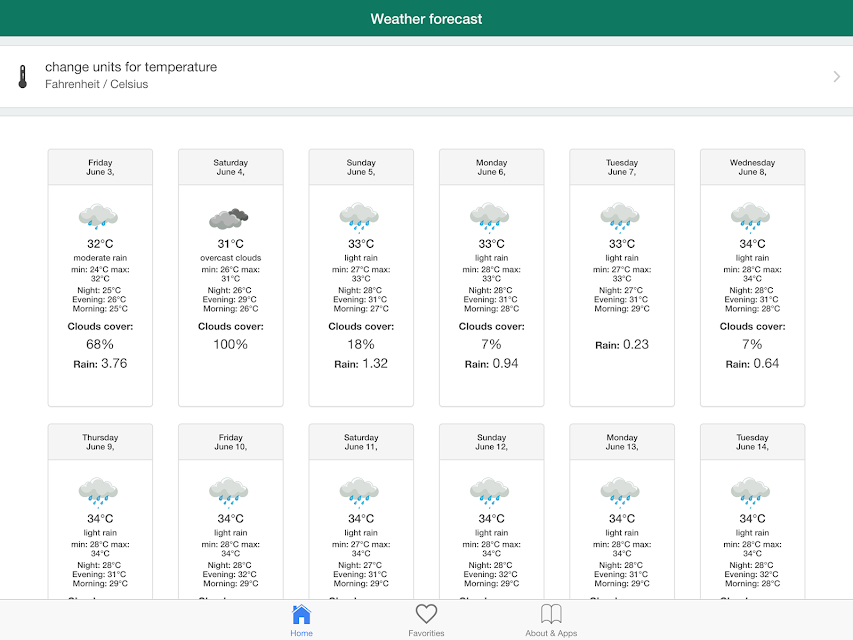Click the Sunday June 5 rain icon
Screen dimensions: 853x640
[x=359, y=217]
